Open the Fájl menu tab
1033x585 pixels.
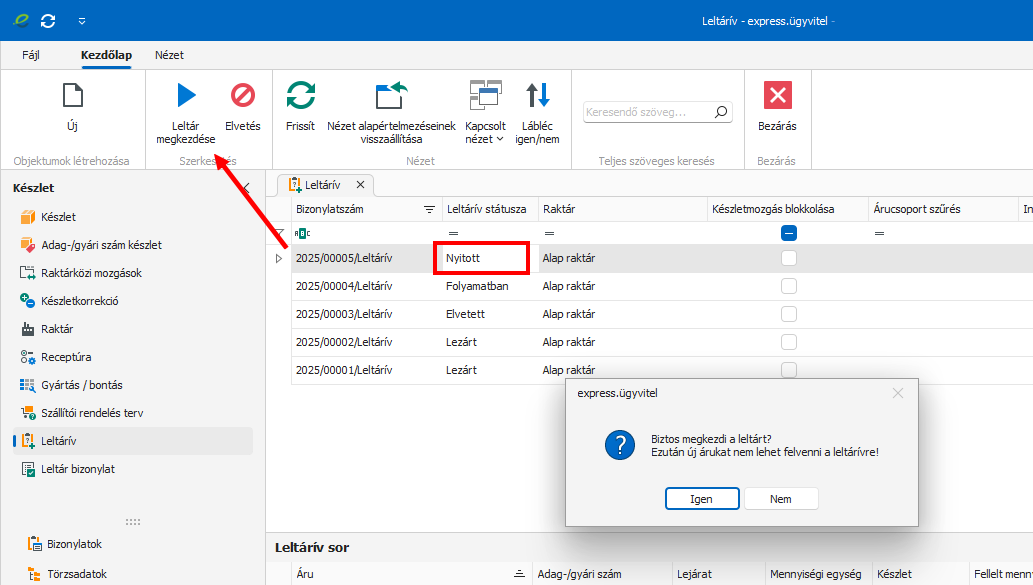click(31, 55)
